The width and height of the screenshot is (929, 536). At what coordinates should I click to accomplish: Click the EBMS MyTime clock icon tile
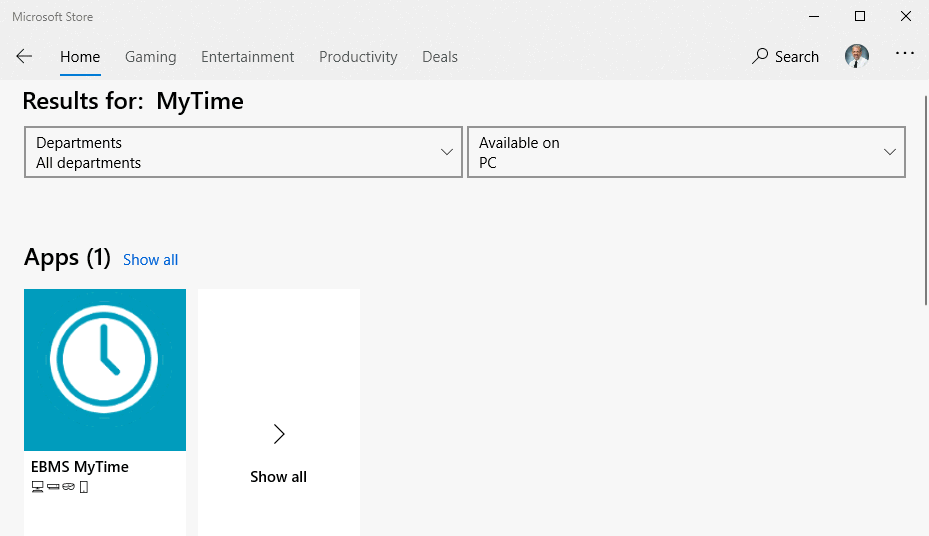click(x=105, y=369)
